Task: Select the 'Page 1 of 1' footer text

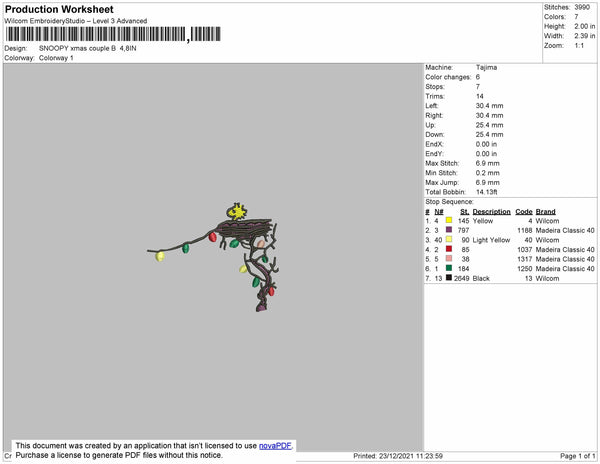Action: coord(578,456)
